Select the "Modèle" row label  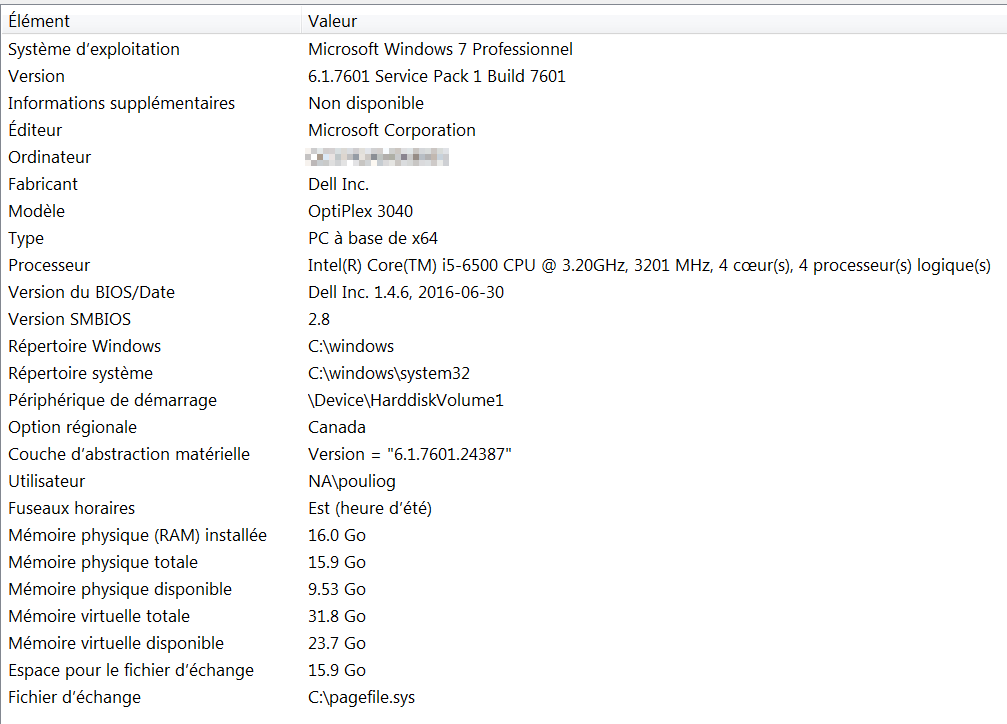[x=37, y=211]
